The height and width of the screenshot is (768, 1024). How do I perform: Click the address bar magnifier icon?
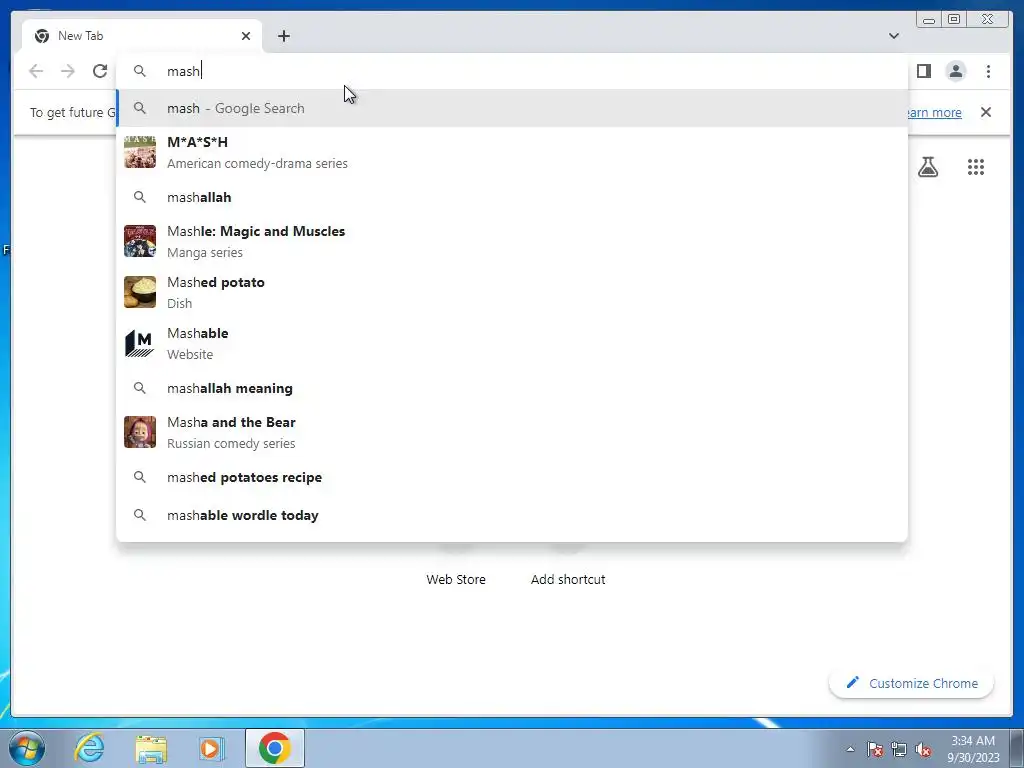point(140,71)
